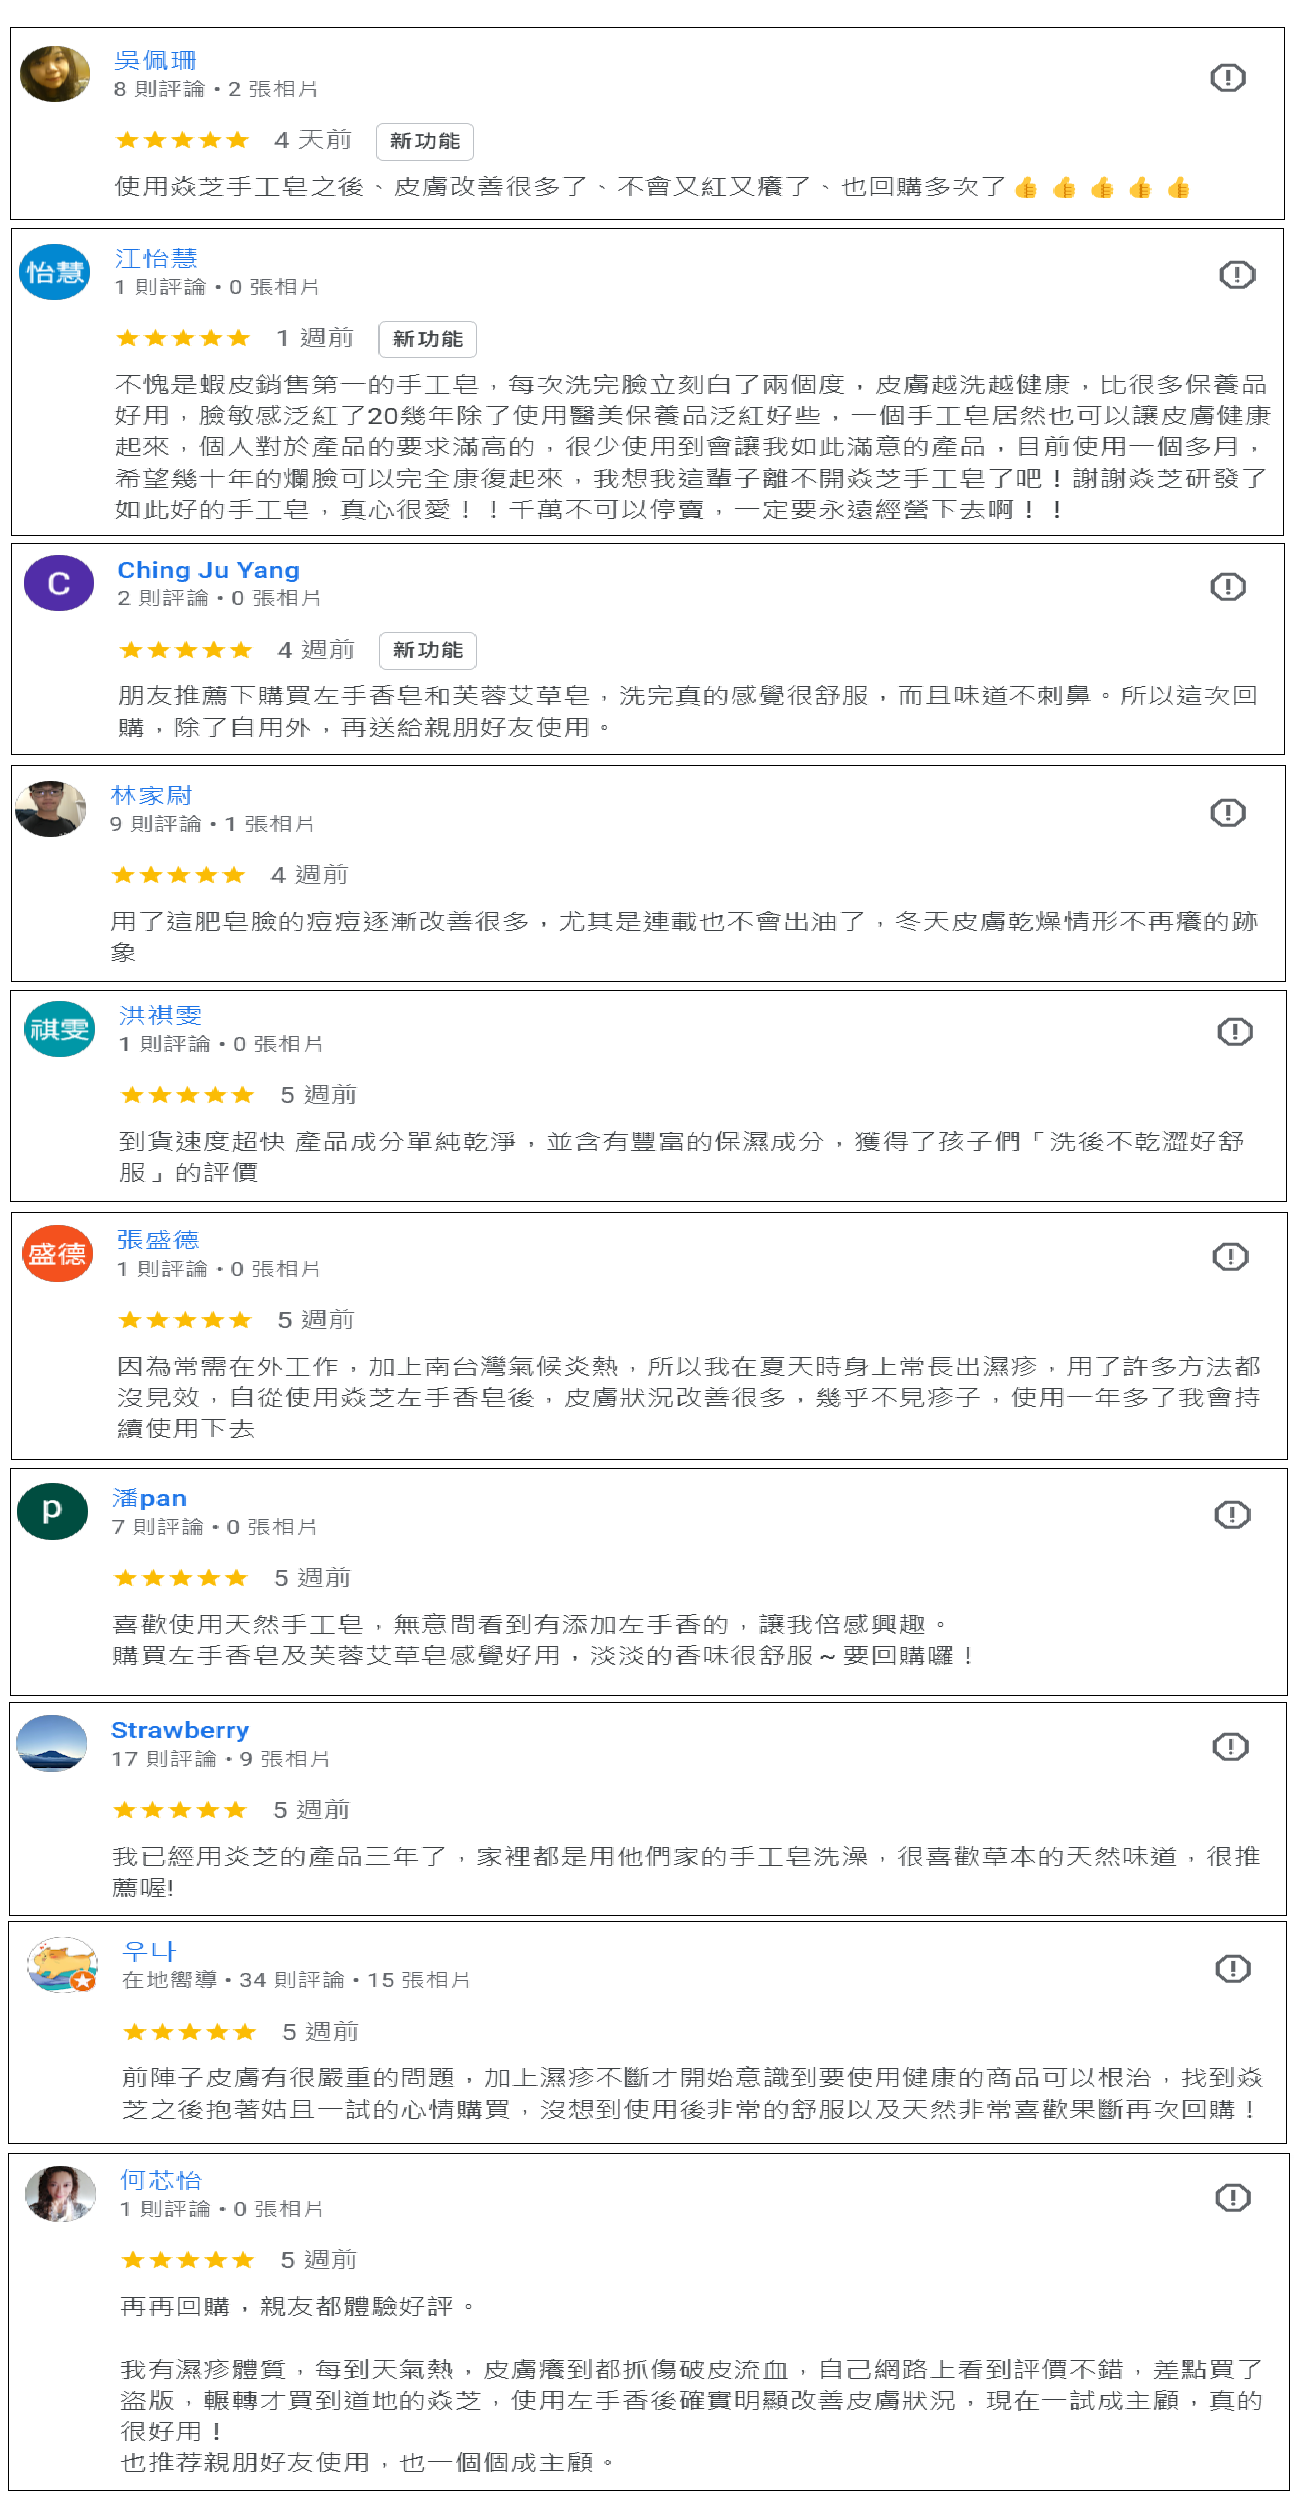The image size is (1300, 2500).
Task: Report Strawberry's review
Action: (1230, 1746)
